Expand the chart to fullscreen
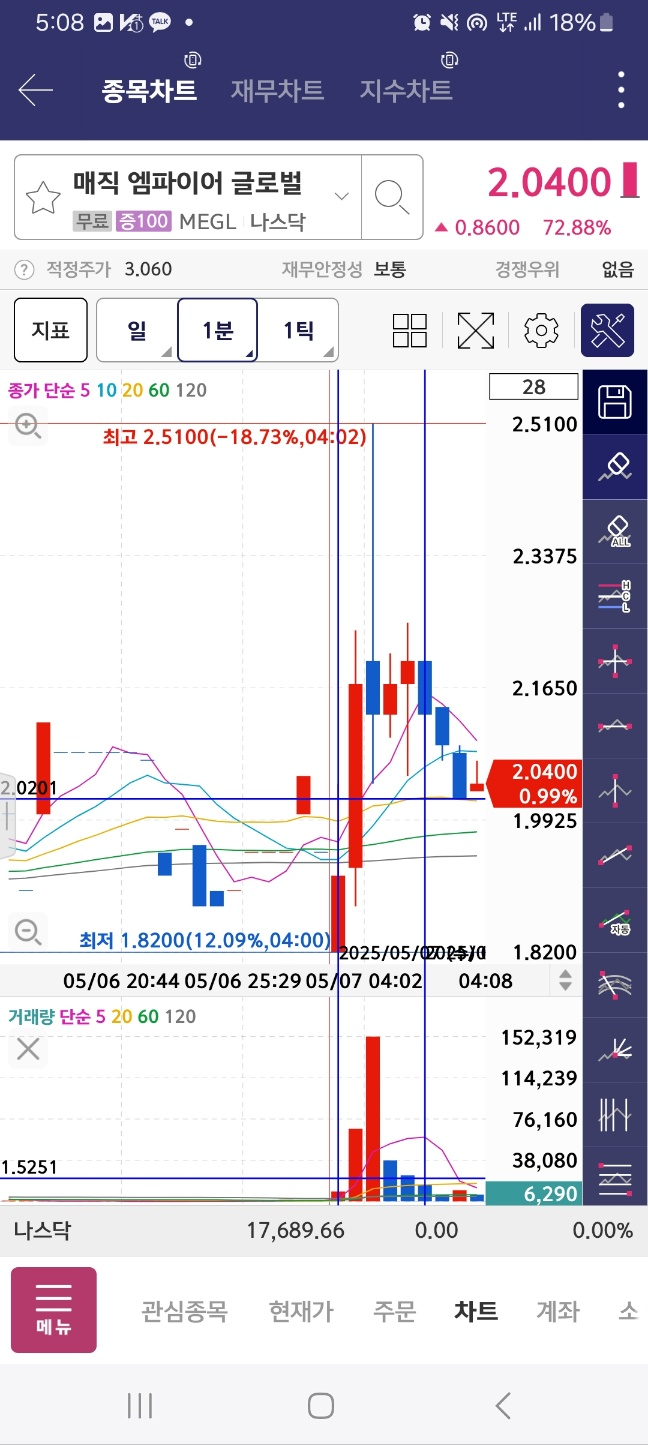648x1445 pixels. click(x=476, y=330)
